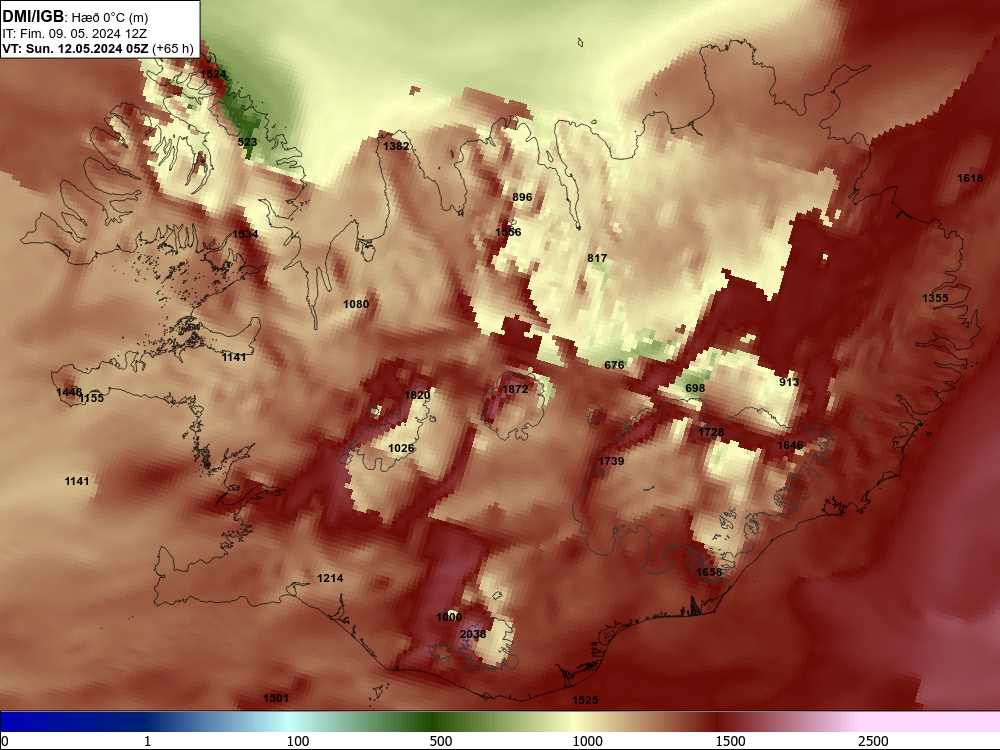Select the 1382 map value
Screen dimensions: 1000x750
click(396, 146)
